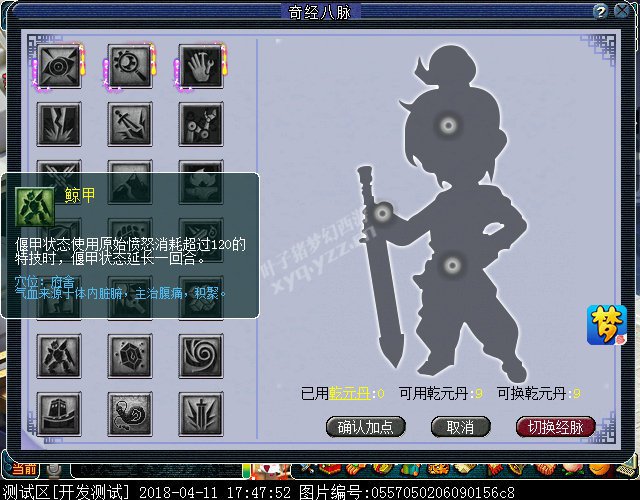Click the 鲸甲 skill name in tooltip
Screen dimensions: 640x500
(x=80, y=195)
